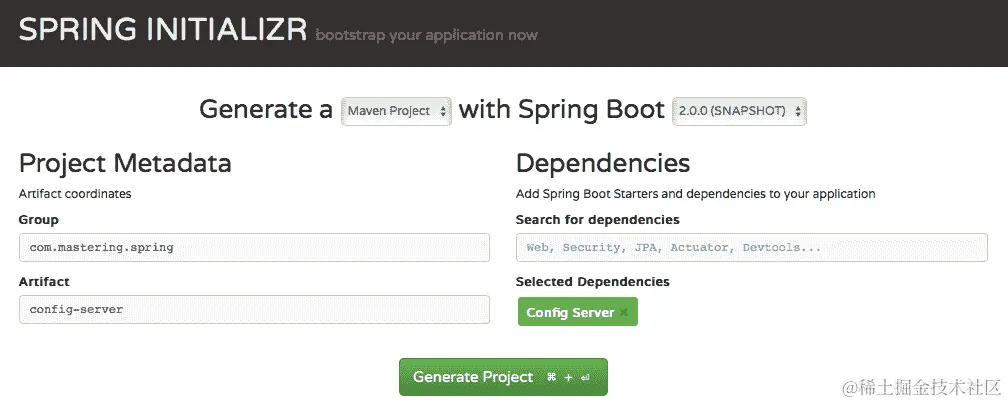This screenshot has width=1008, height=404.
Task: Click the Artifact coordinates description text
Action: point(75,194)
